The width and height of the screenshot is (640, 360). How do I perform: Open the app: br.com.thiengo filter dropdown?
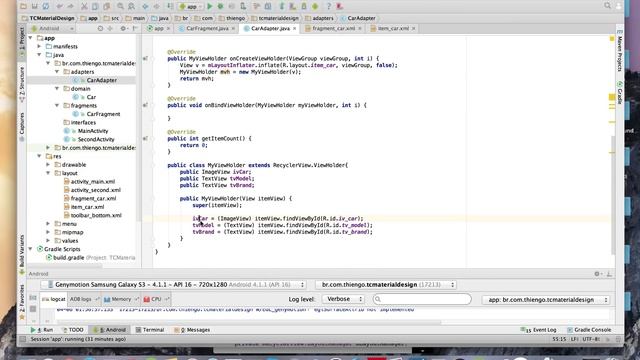coord(546,300)
